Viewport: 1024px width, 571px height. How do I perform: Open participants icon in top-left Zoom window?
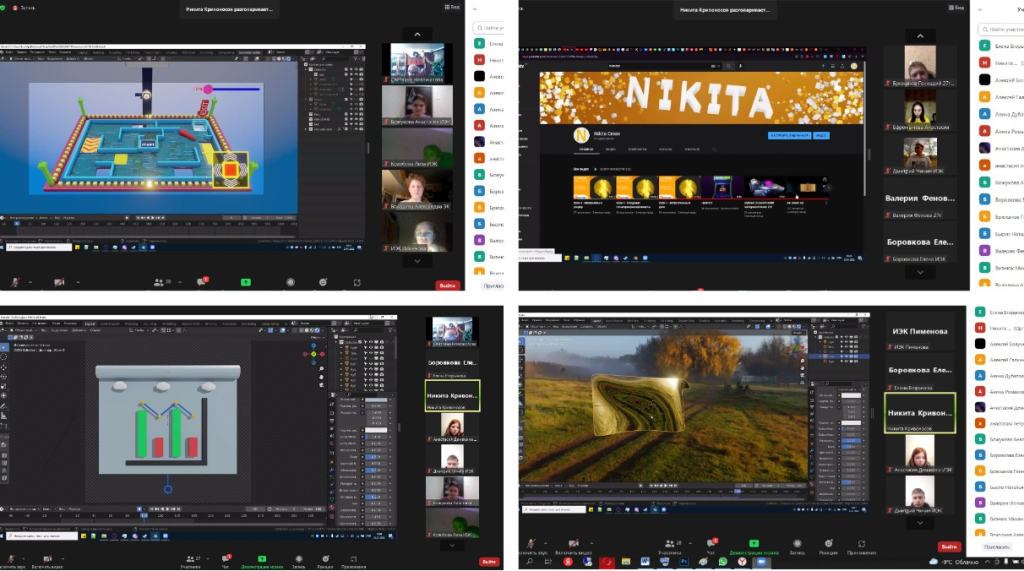pos(159,282)
